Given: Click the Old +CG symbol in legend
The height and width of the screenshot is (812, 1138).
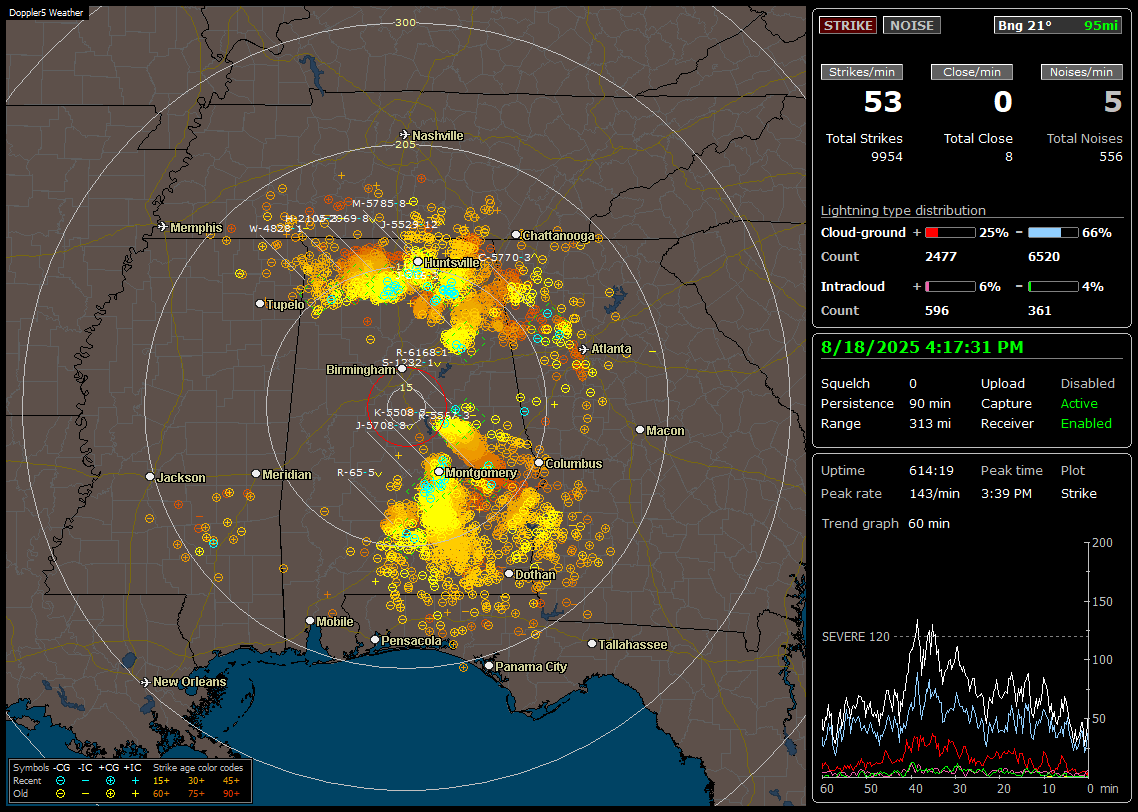Looking at the screenshot, I should pos(110,794).
